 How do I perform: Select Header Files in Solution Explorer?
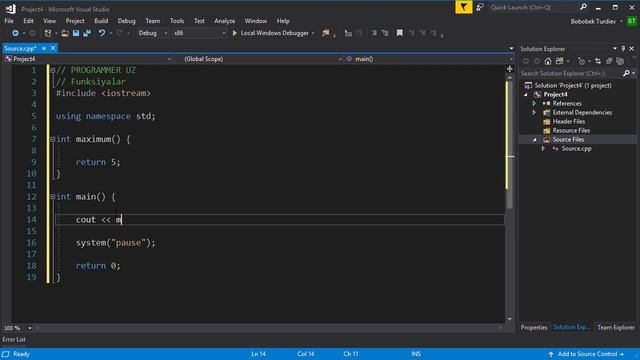569,122
